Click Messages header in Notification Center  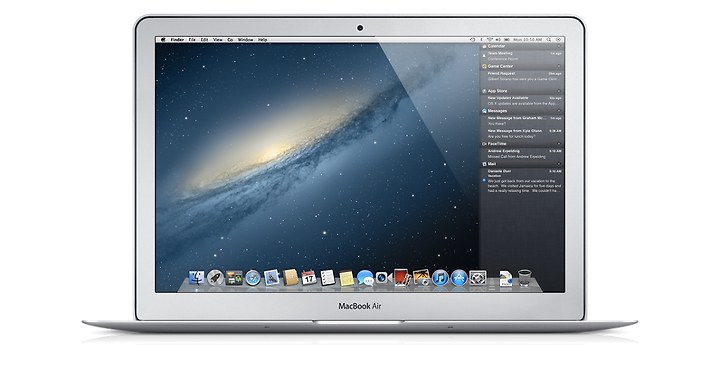coord(522,111)
